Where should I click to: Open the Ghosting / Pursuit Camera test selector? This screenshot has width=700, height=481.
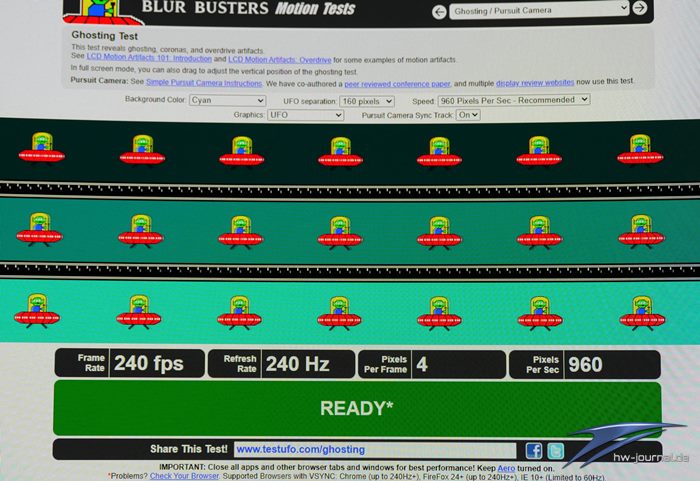(x=539, y=10)
